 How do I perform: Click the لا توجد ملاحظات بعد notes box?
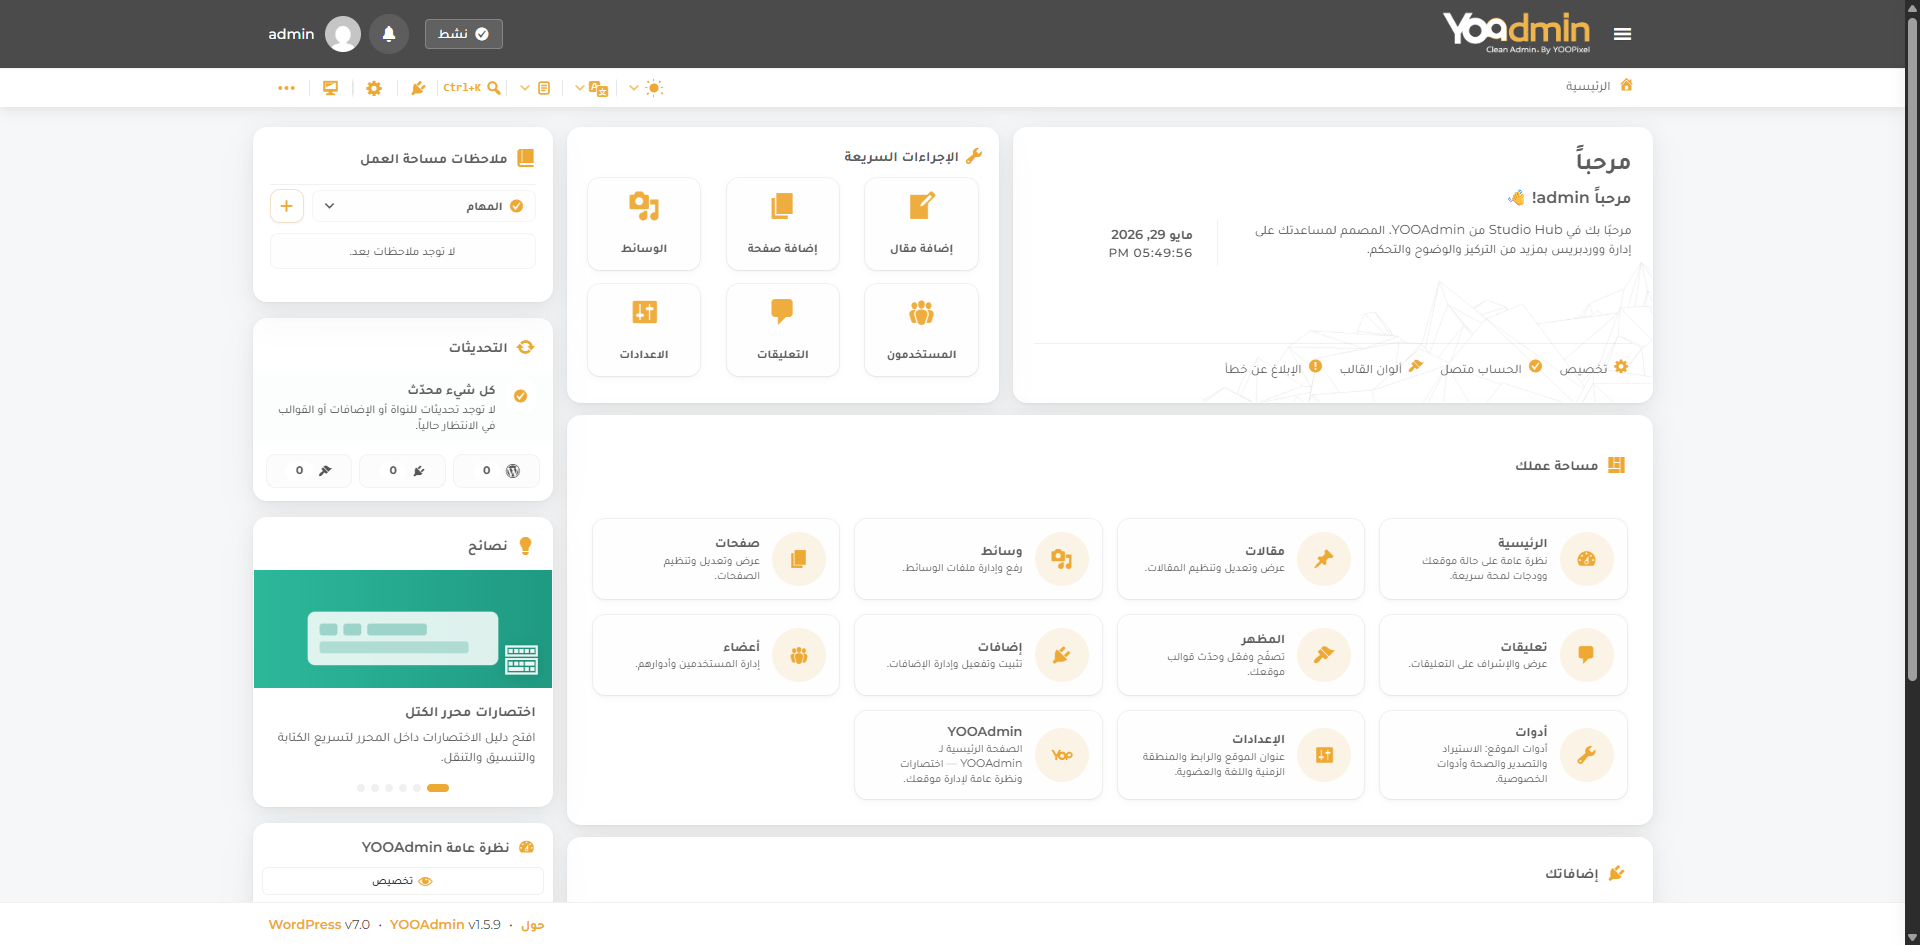click(403, 251)
